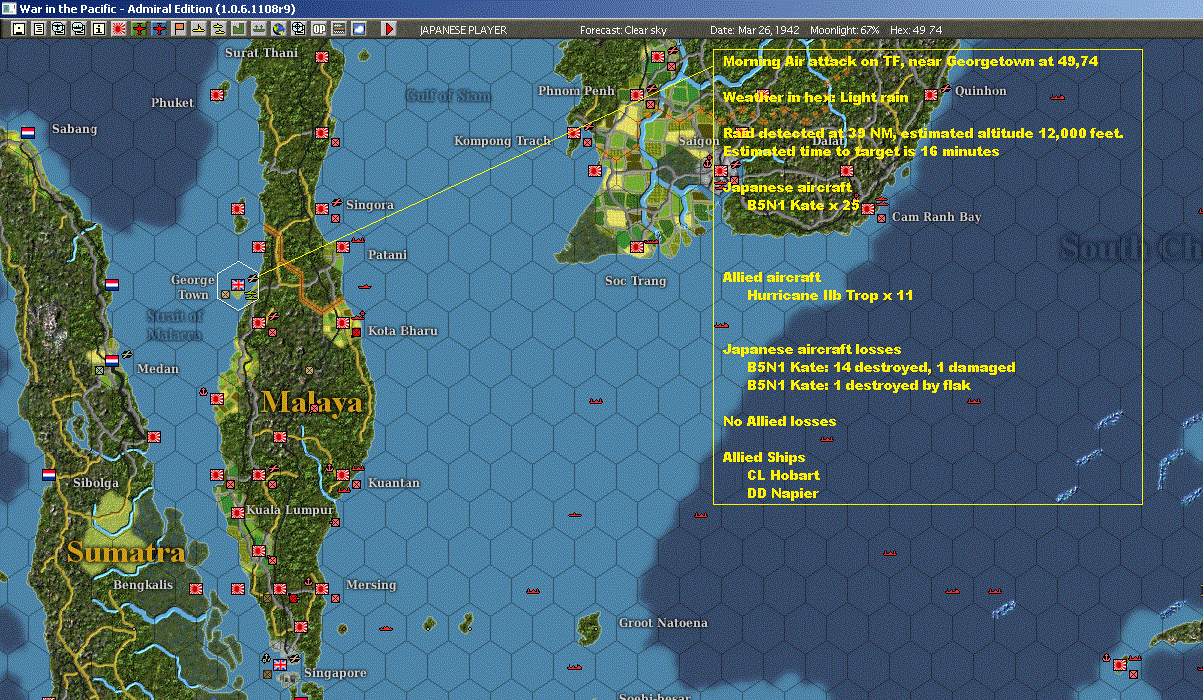Click 'B5N1 Kate: 1 destroyed by flak' line
Image resolution: width=1203 pixels, height=700 pixels.
[x=859, y=385]
